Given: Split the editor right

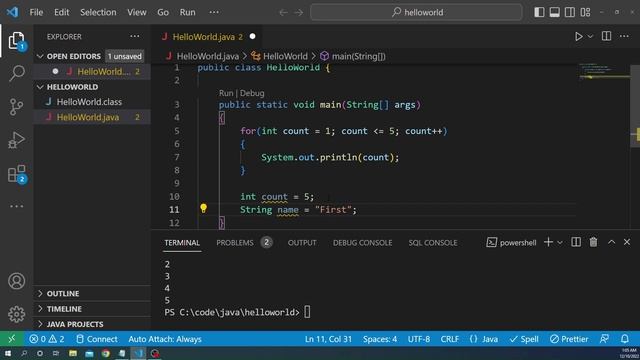Looking at the screenshot, I should coord(607,36).
